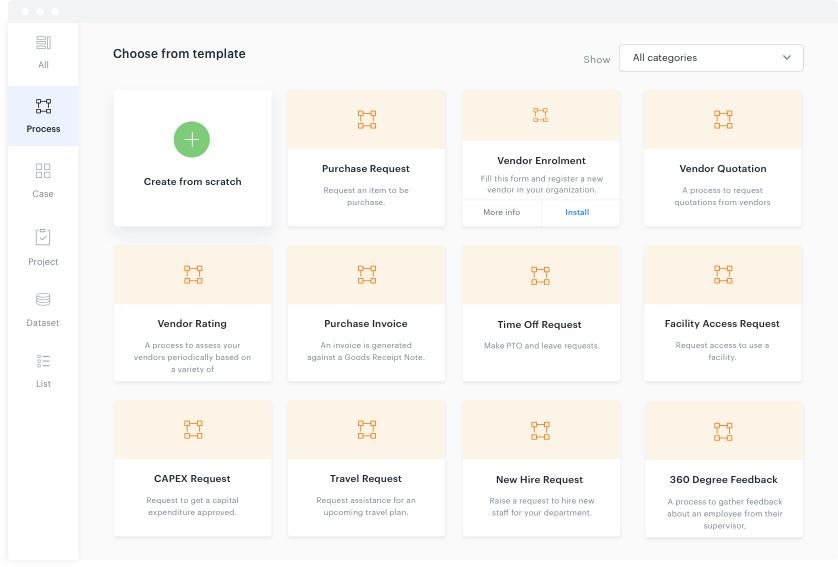Viewport: 838px width, 567px height.
Task: Click the dropdown chevron arrow beside All categories
Action: (787, 58)
